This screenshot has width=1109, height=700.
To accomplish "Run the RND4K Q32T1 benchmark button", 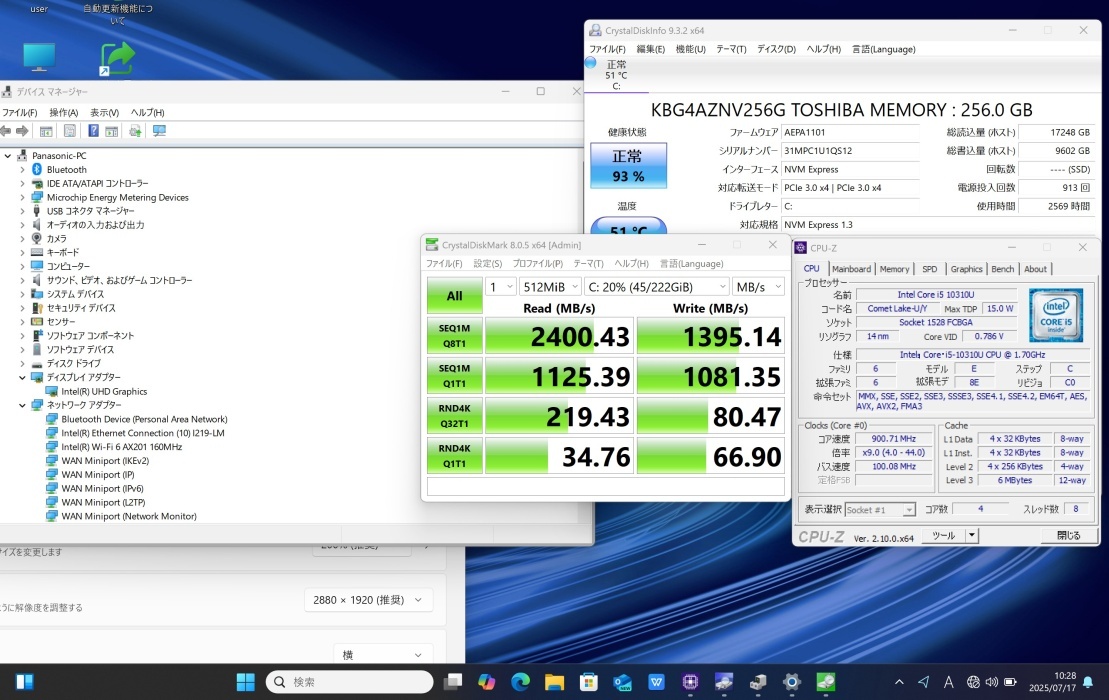I will click(x=455, y=416).
